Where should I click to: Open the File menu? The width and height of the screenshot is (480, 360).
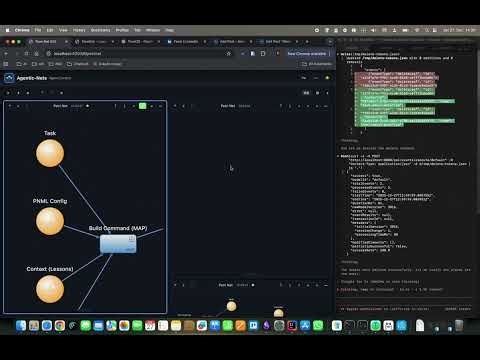[38, 30]
